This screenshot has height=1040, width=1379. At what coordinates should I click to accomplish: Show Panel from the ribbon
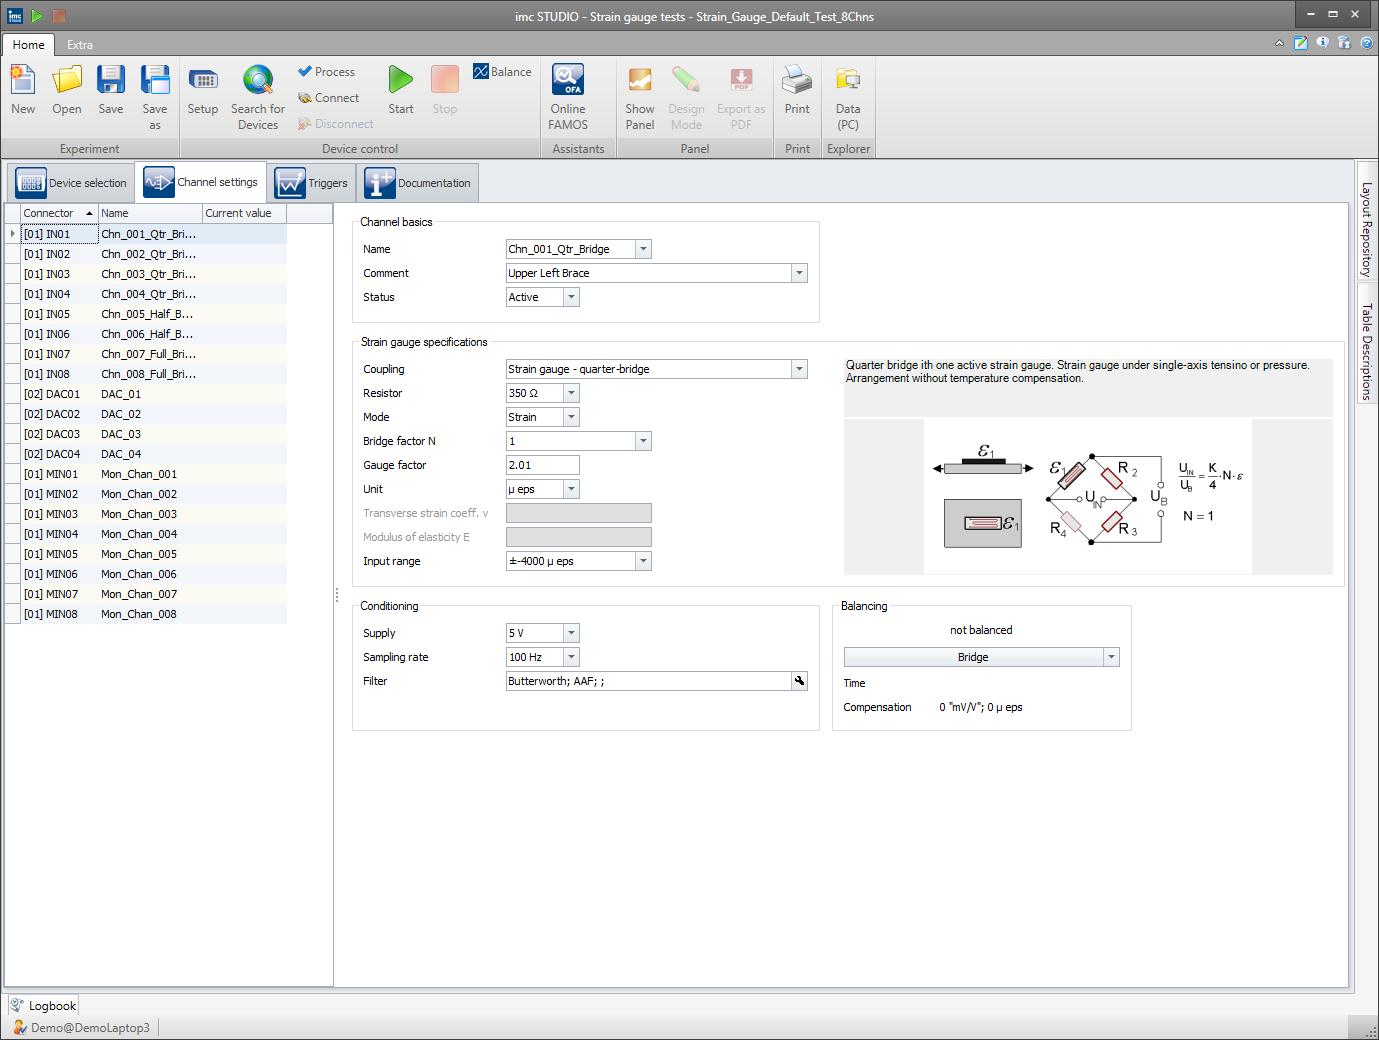pos(640,97)
